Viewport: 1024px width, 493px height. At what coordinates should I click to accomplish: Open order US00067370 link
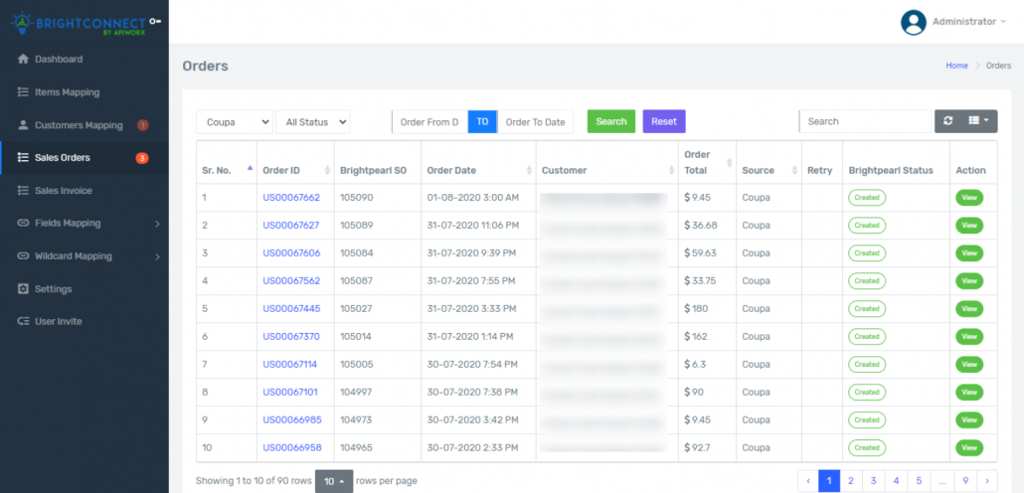[x=291, y=336]
